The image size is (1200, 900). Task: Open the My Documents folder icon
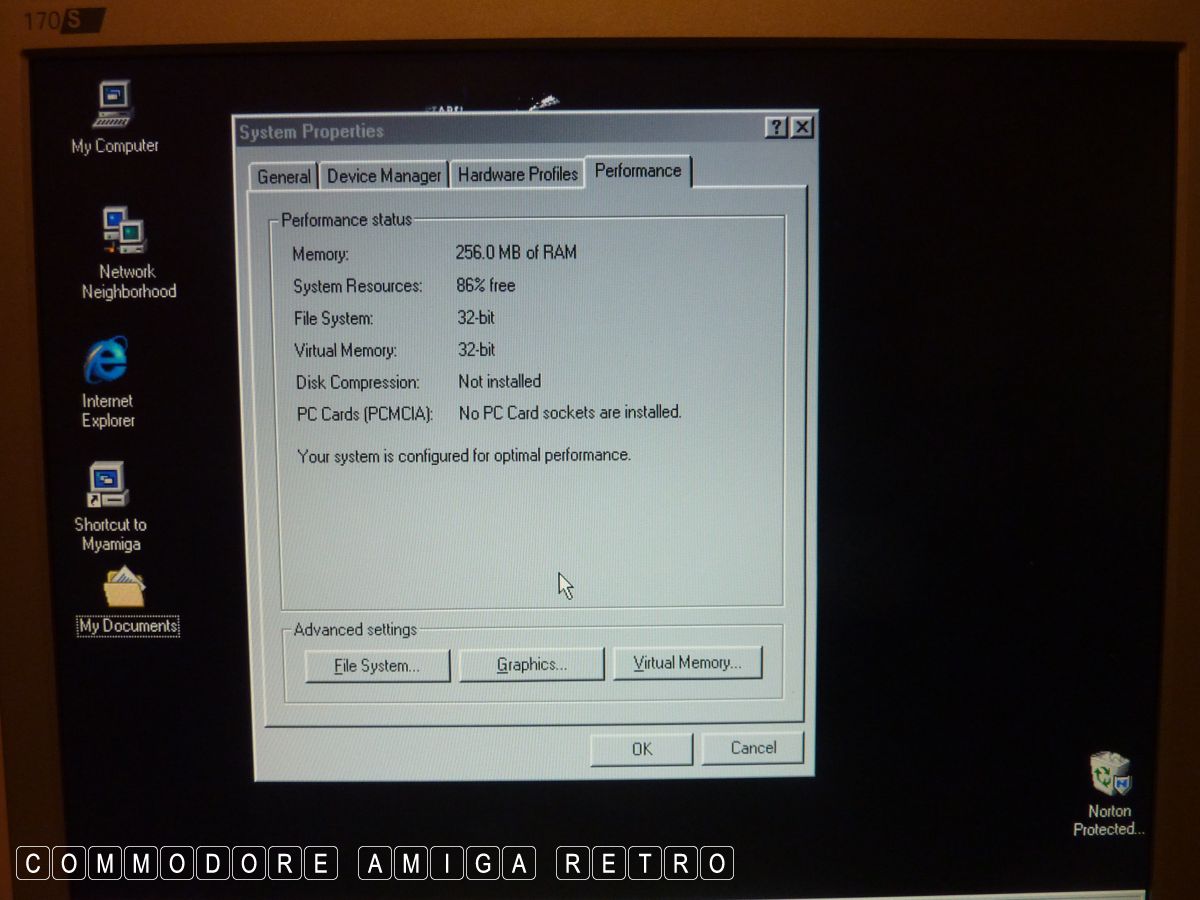coord(125,590)
